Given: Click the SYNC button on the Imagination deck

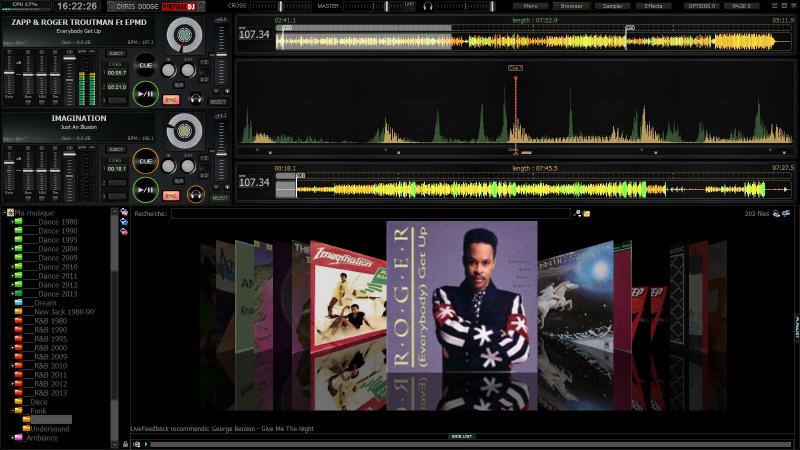Looking at the screenshot, I should pos(171,195).
